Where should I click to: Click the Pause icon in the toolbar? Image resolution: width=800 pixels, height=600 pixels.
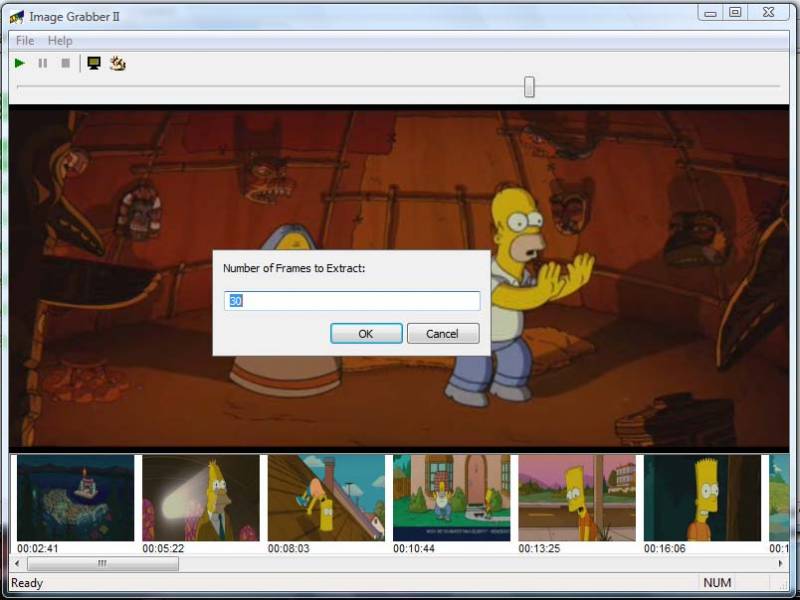(x=42, y=63)
